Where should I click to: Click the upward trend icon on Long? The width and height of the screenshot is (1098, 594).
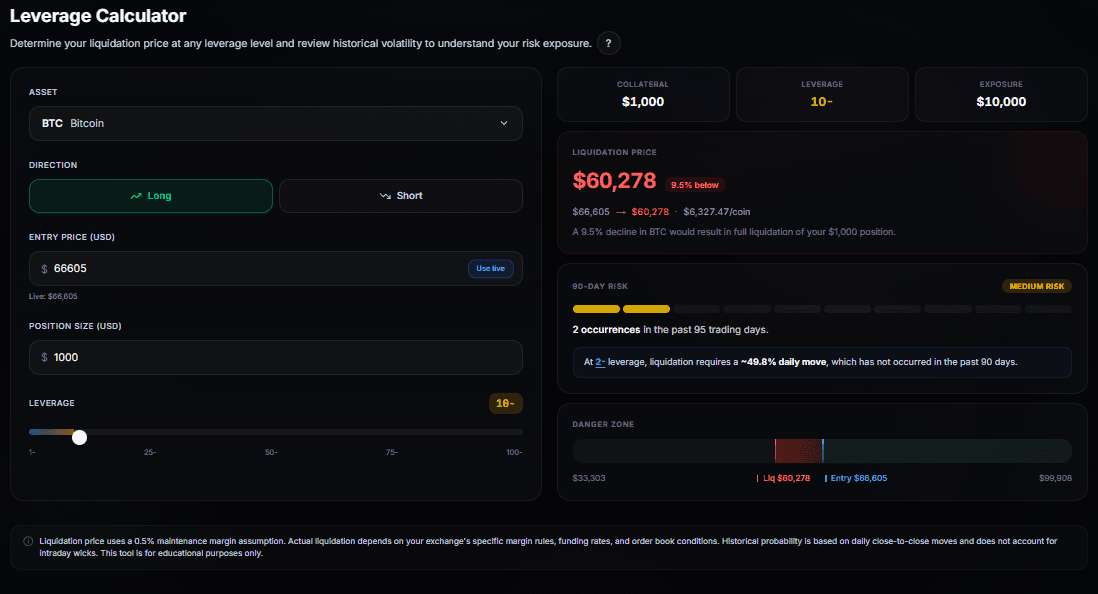click(136, 196)
